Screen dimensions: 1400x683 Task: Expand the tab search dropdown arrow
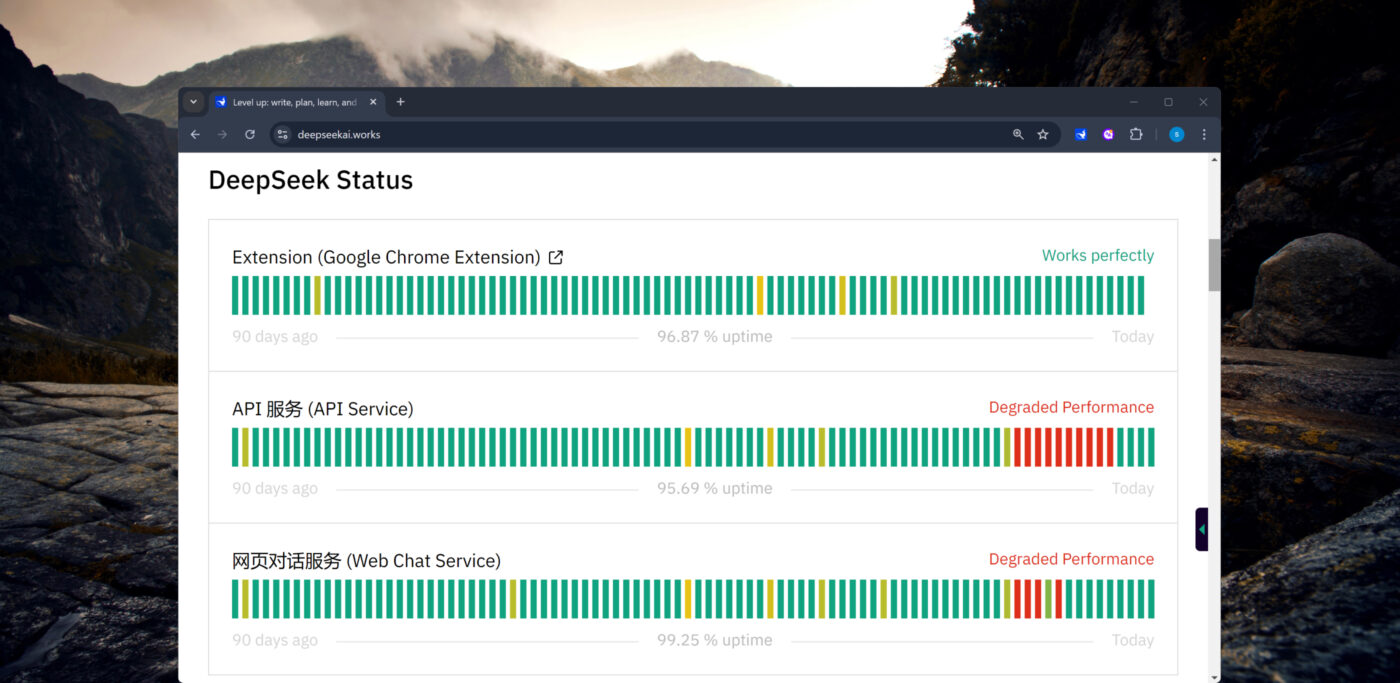[194, 102]
